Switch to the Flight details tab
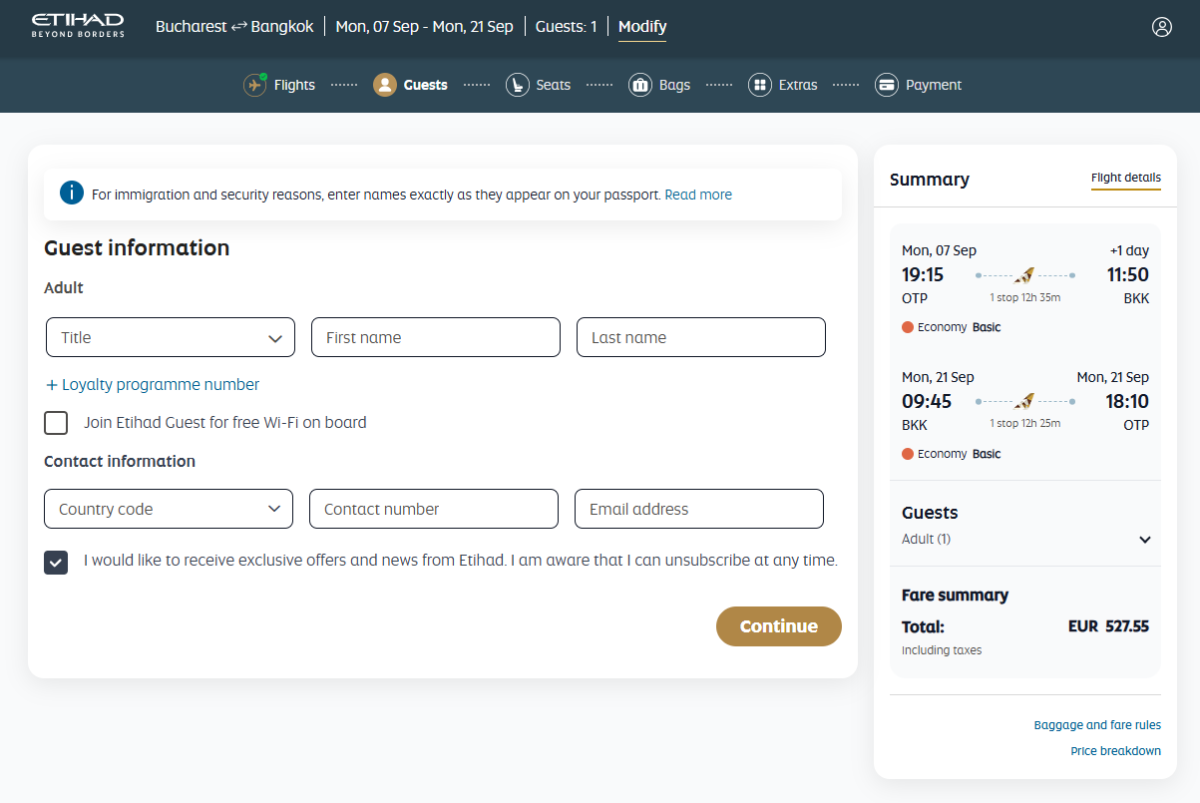This screenshot has height=803, width=1200. point(1125,178)
